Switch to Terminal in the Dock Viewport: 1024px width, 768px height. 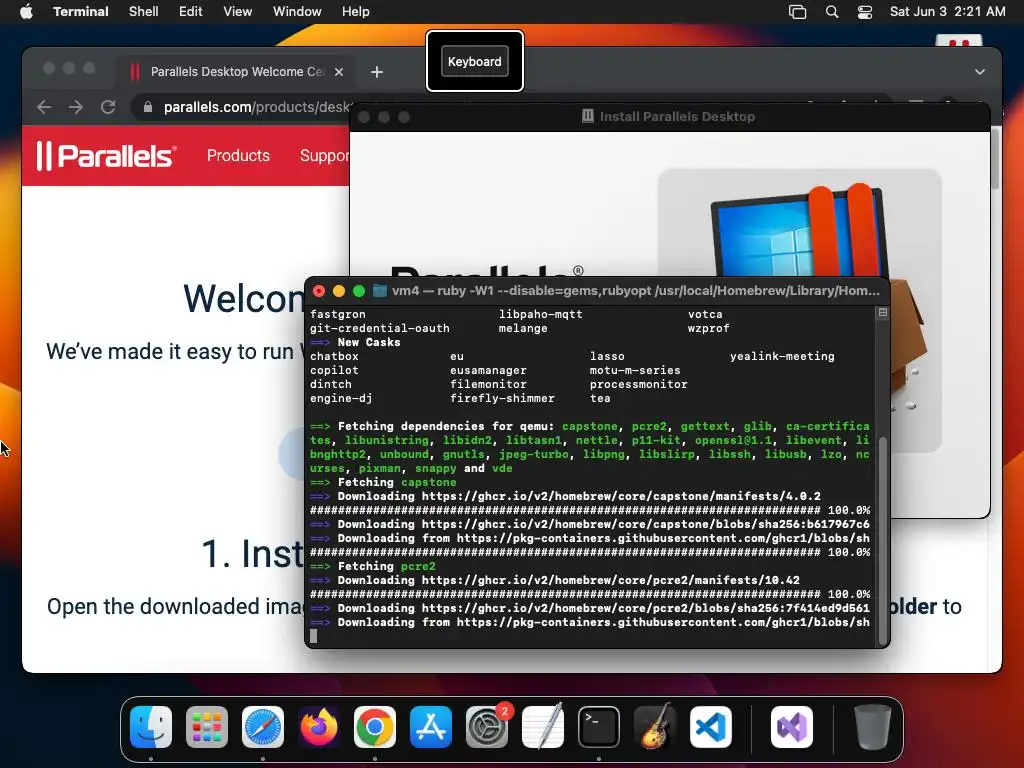tap(599, 727)
